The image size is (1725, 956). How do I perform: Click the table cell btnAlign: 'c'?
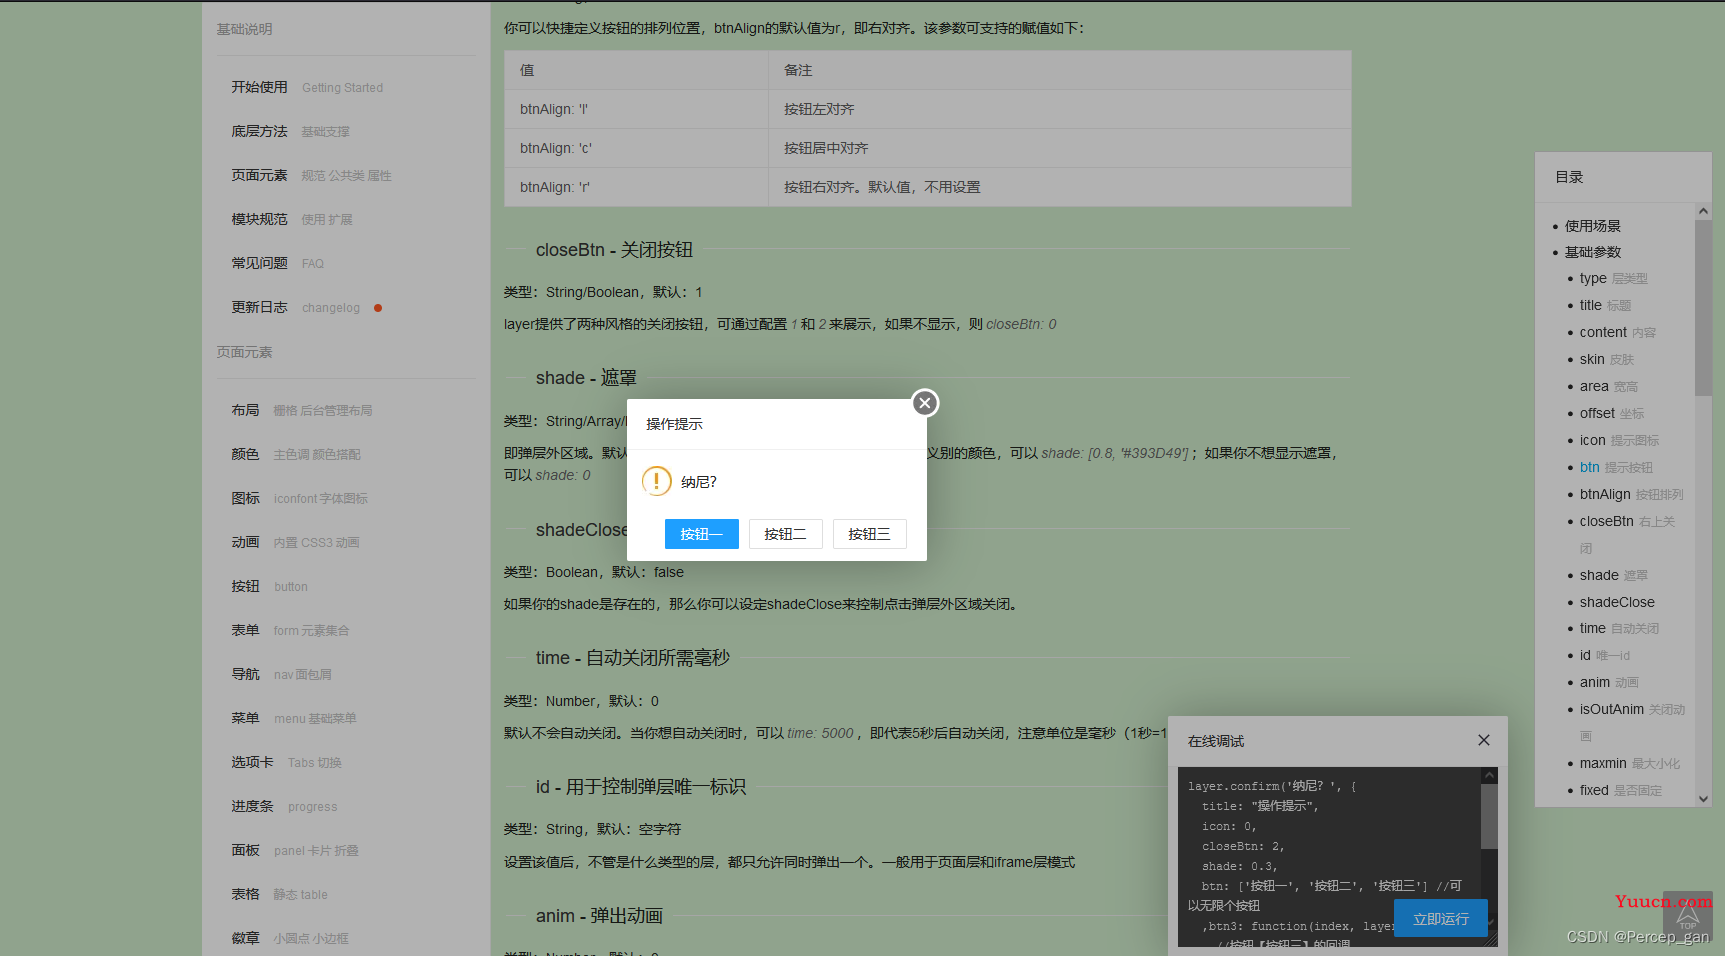pos(636,148)
